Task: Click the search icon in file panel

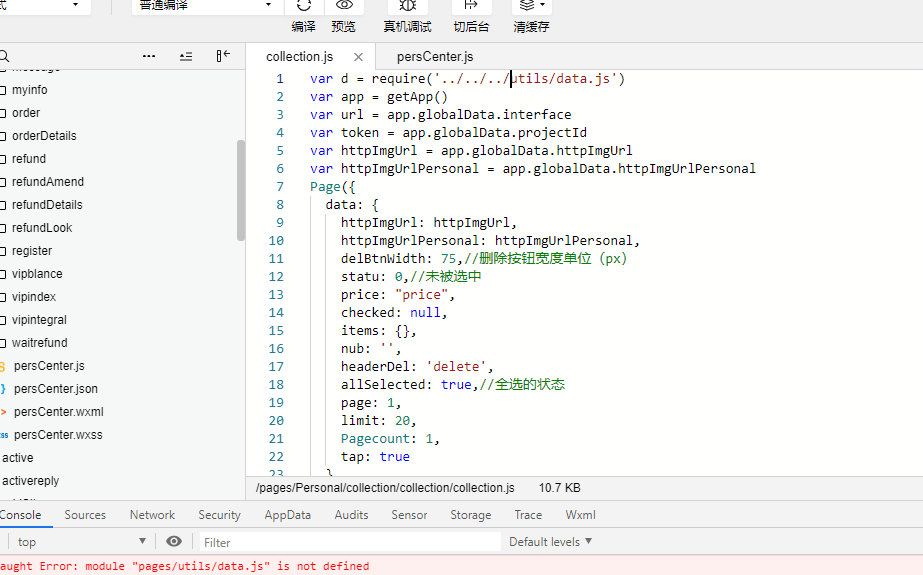Action: (5, 56)
